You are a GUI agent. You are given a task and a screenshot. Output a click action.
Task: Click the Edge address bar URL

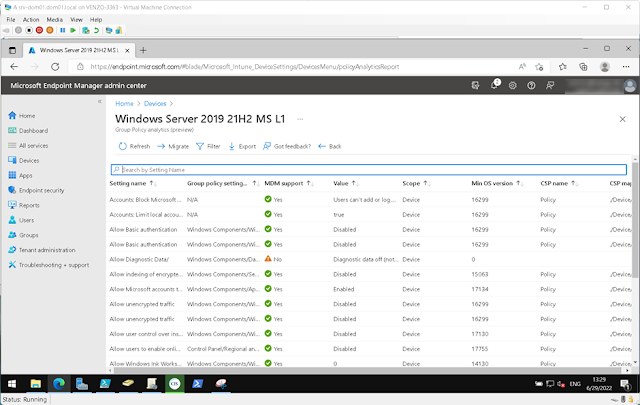click(244, 67)
